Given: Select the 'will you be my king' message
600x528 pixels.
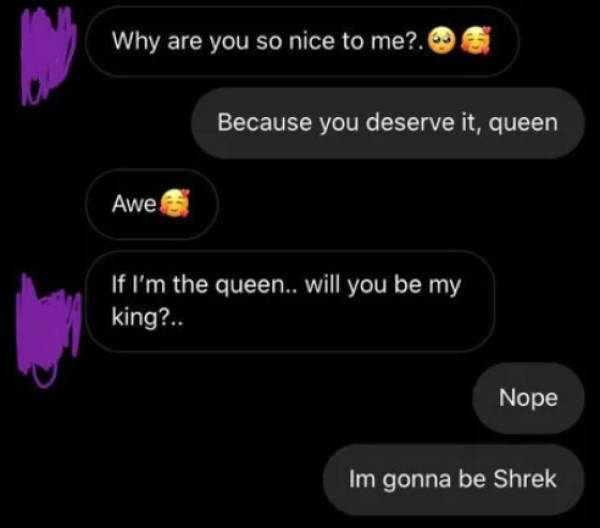Looking at the screenshot, I should [x=290, y=301].
